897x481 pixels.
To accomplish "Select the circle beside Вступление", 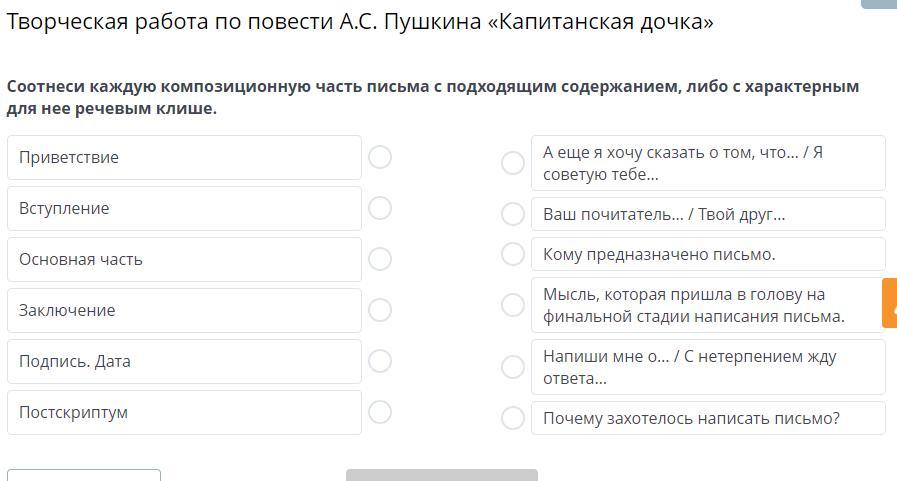I will [x=380, y=208].
